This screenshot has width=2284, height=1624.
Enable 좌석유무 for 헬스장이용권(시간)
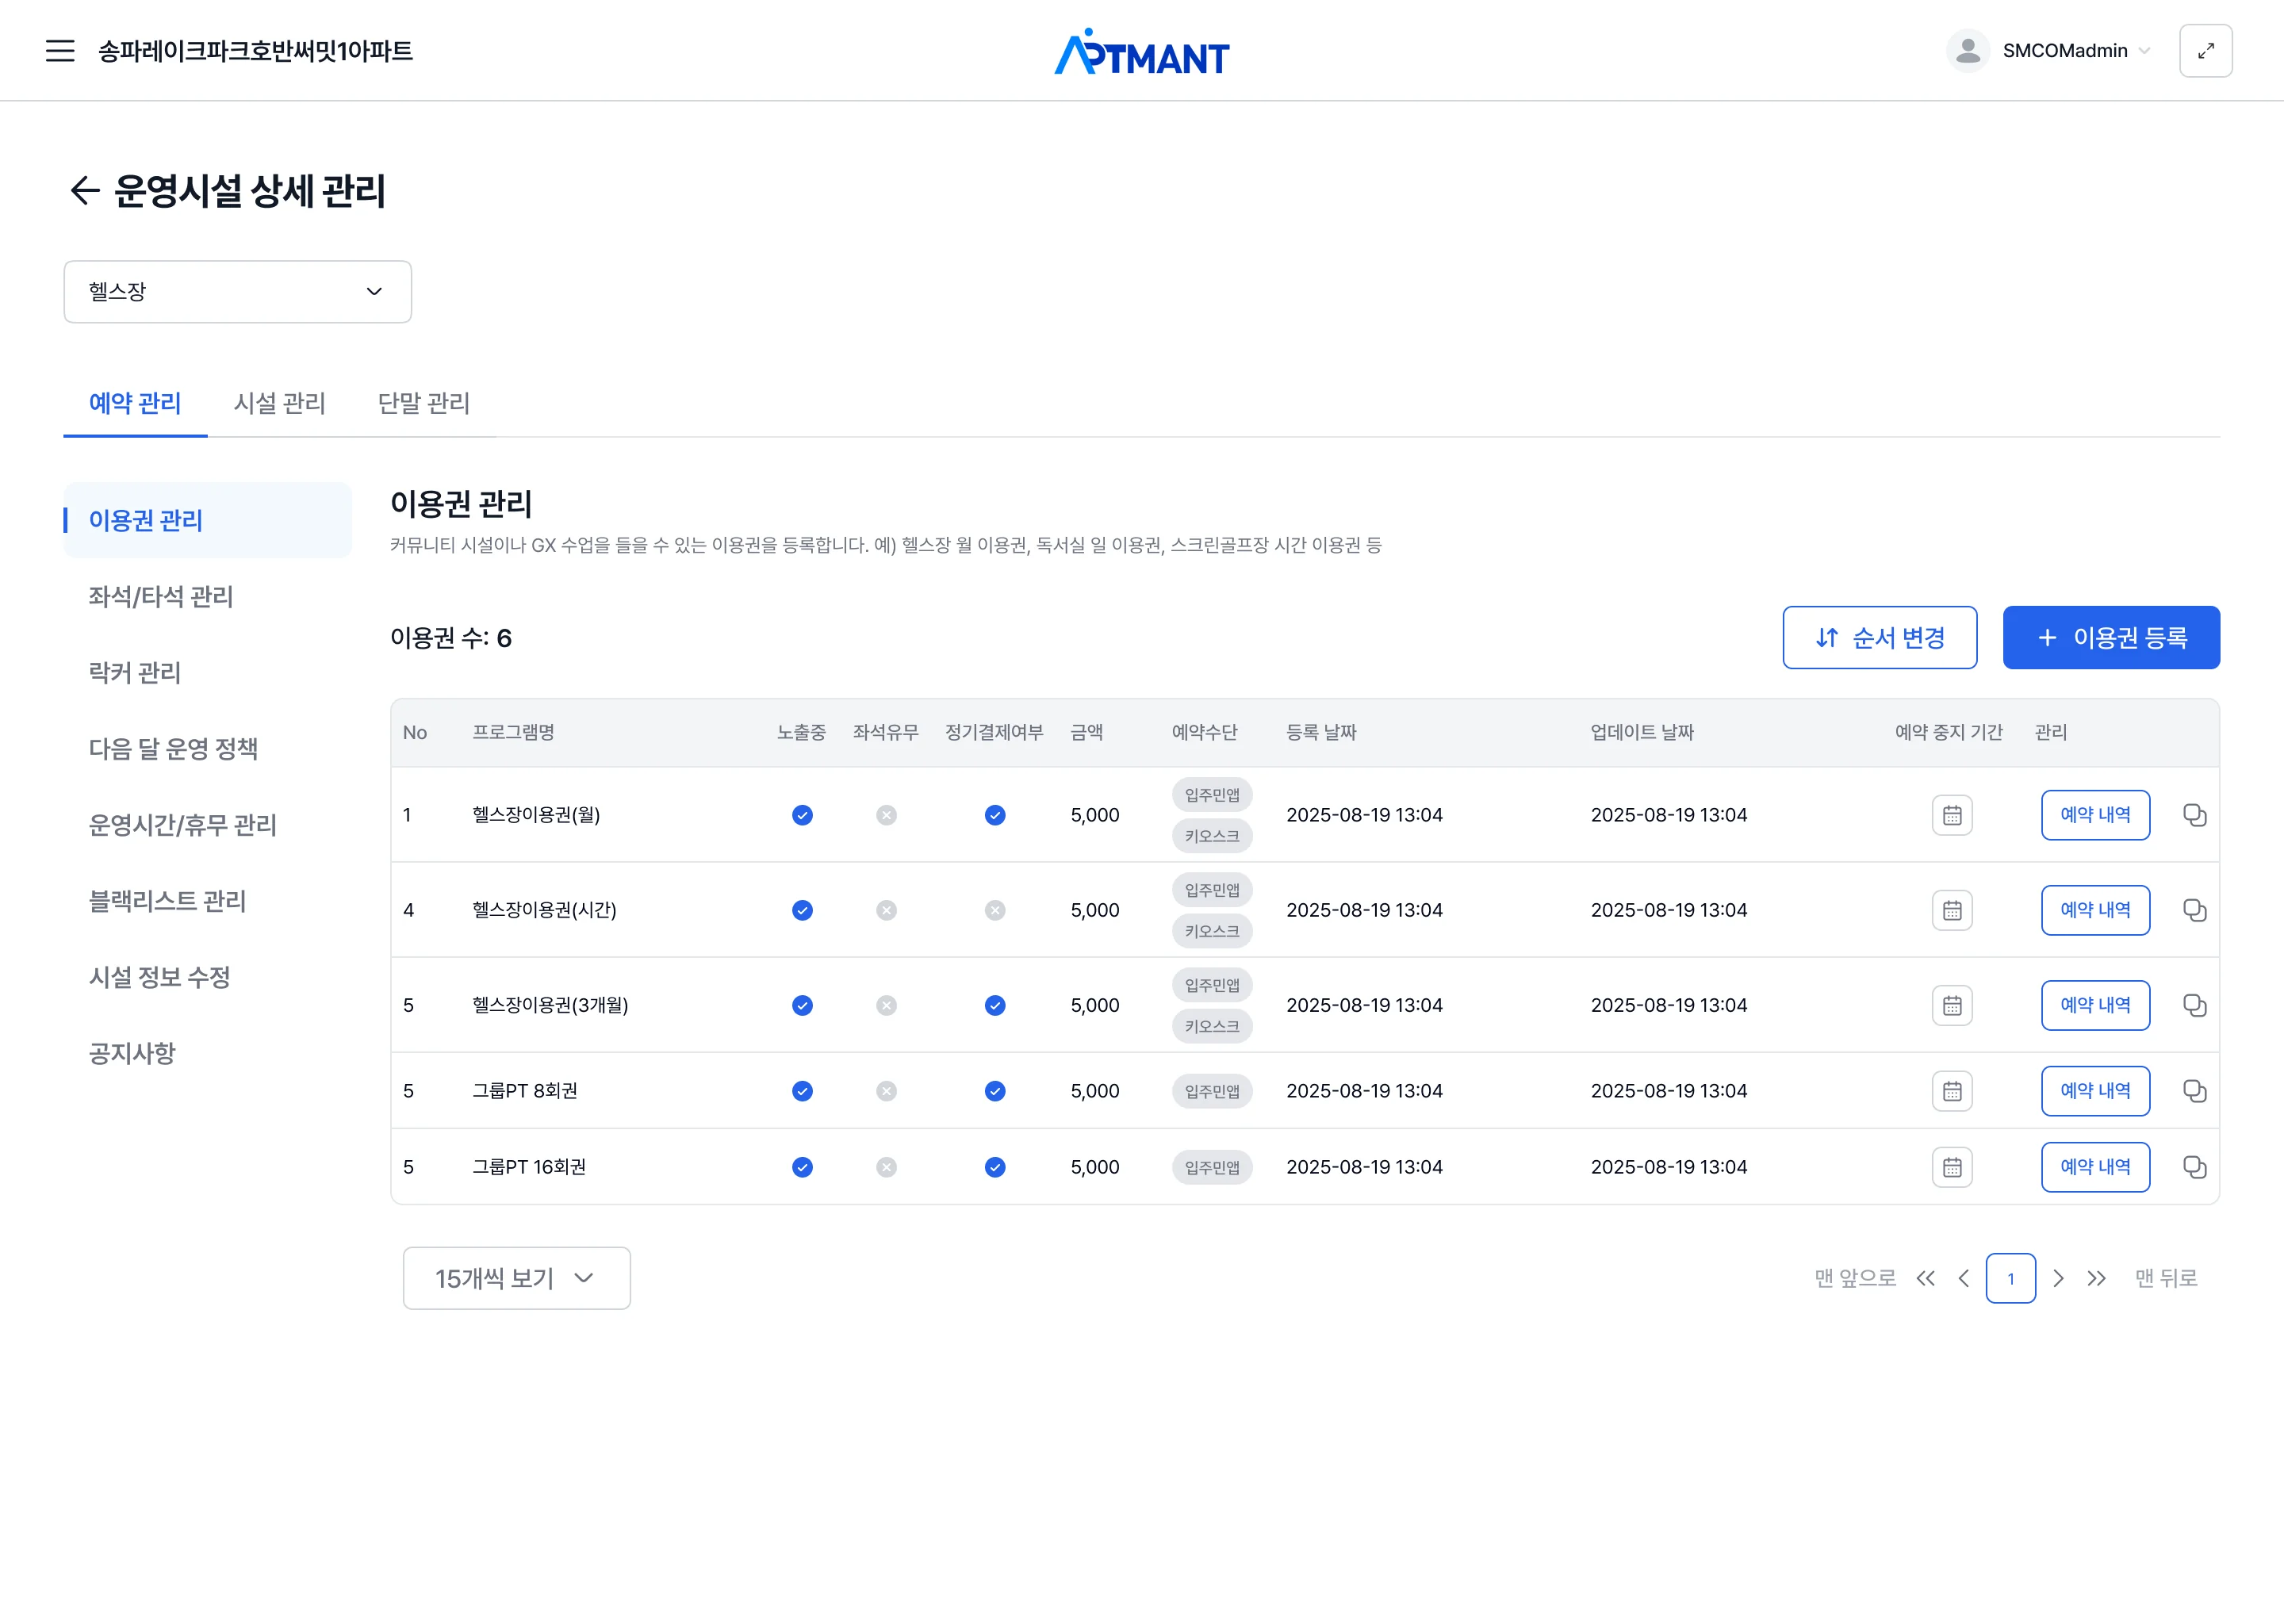tap(884, 910)
